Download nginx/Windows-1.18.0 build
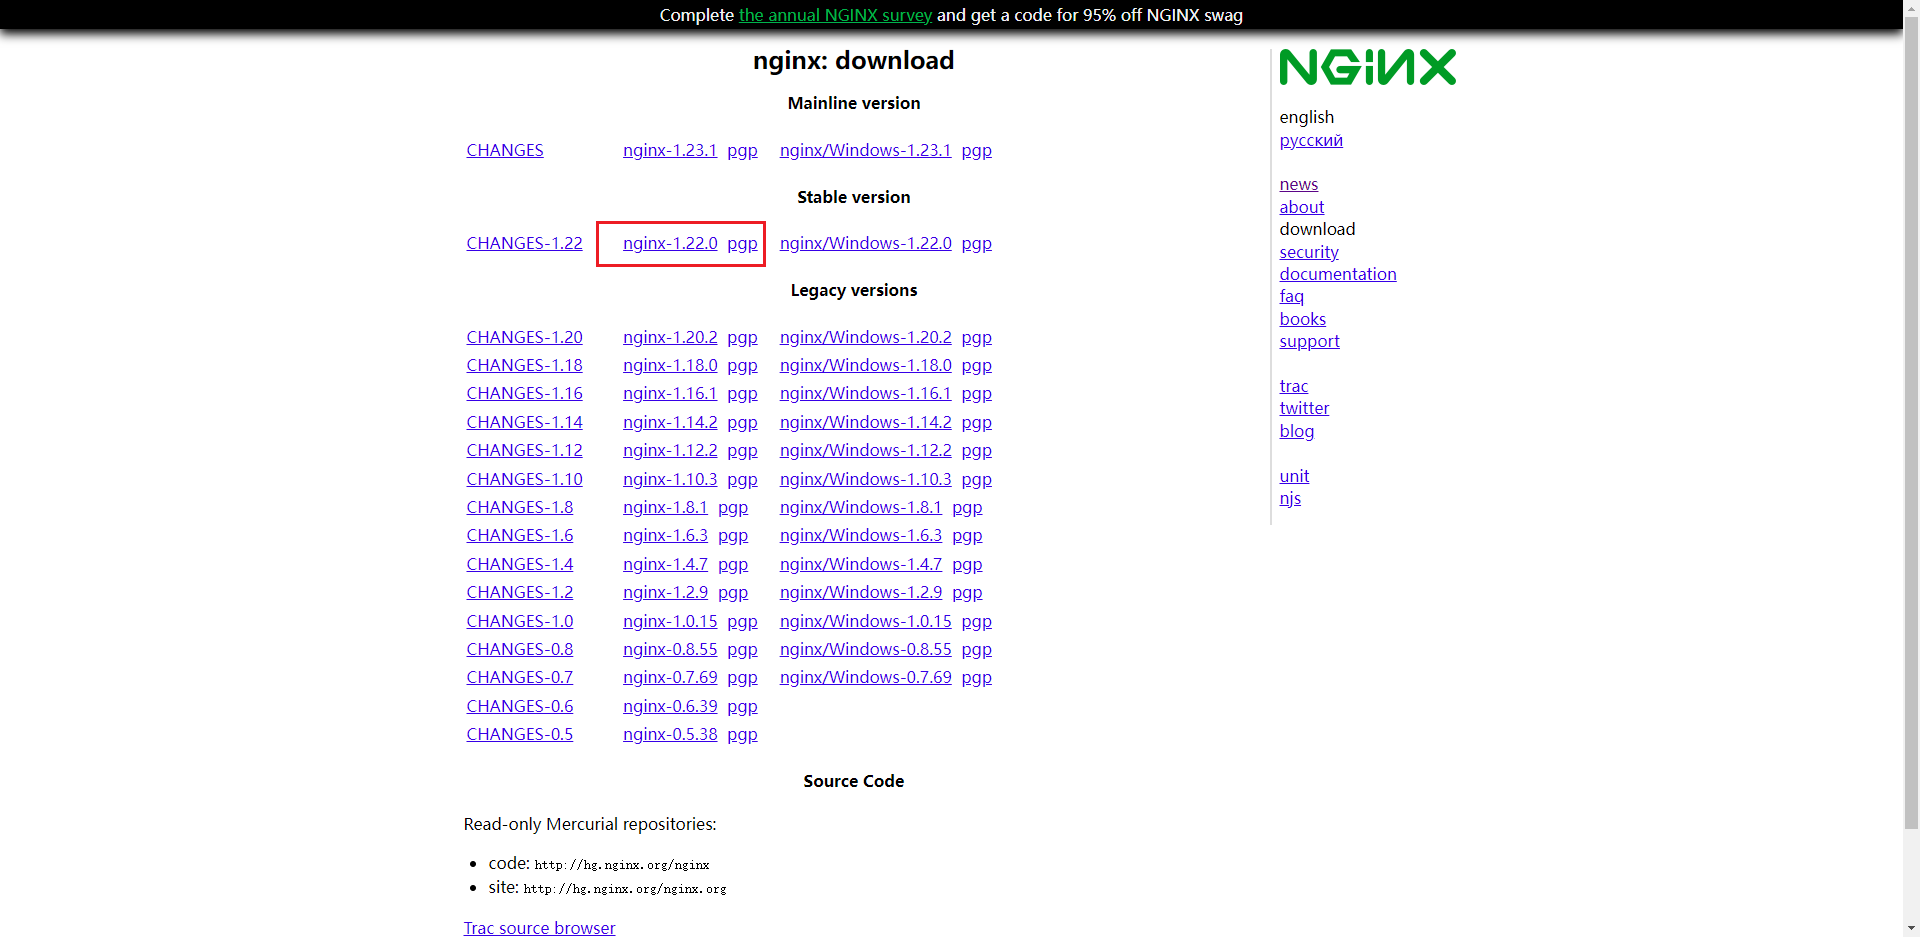 coord(865,365)
